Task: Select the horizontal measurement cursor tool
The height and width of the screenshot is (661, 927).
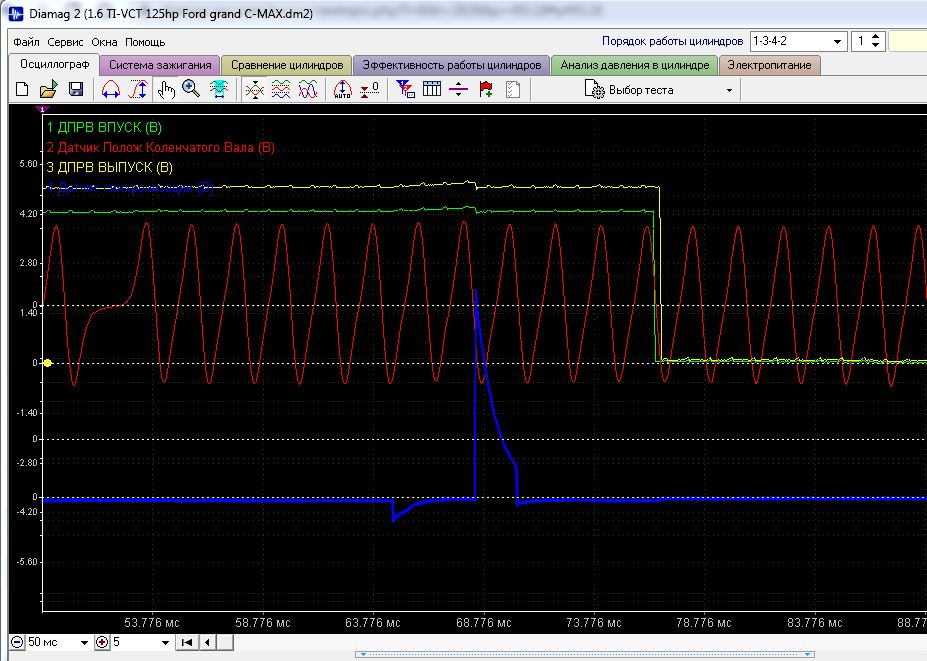Action: point(111,89)
